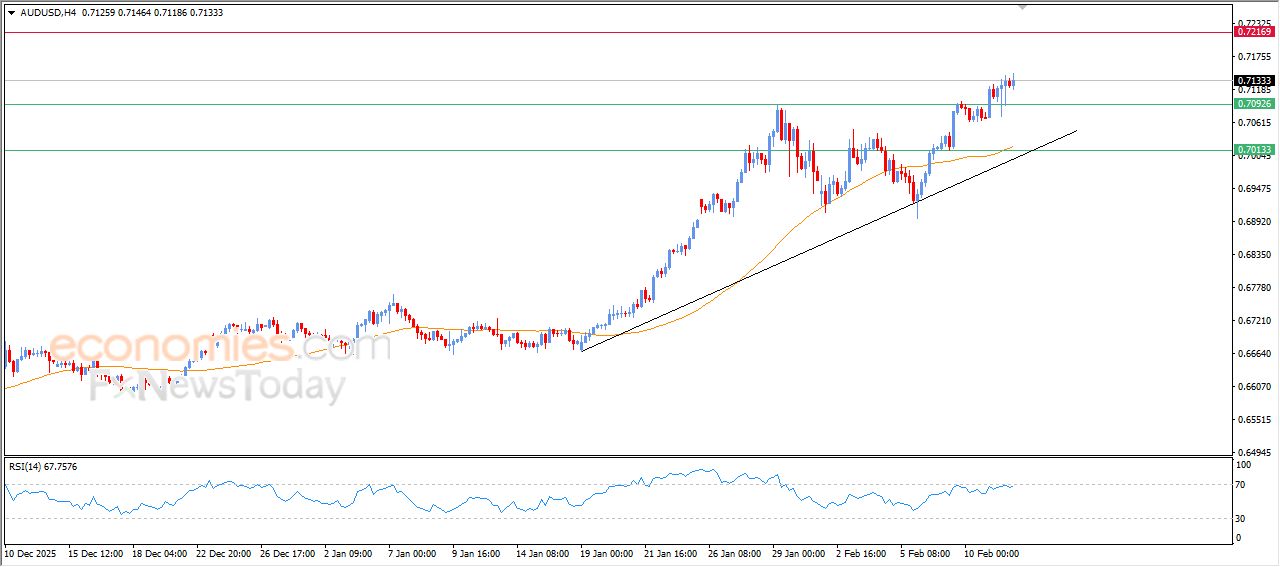
Task: Click the 19 Jan 00:00 time label
Action: click(605, 553)
